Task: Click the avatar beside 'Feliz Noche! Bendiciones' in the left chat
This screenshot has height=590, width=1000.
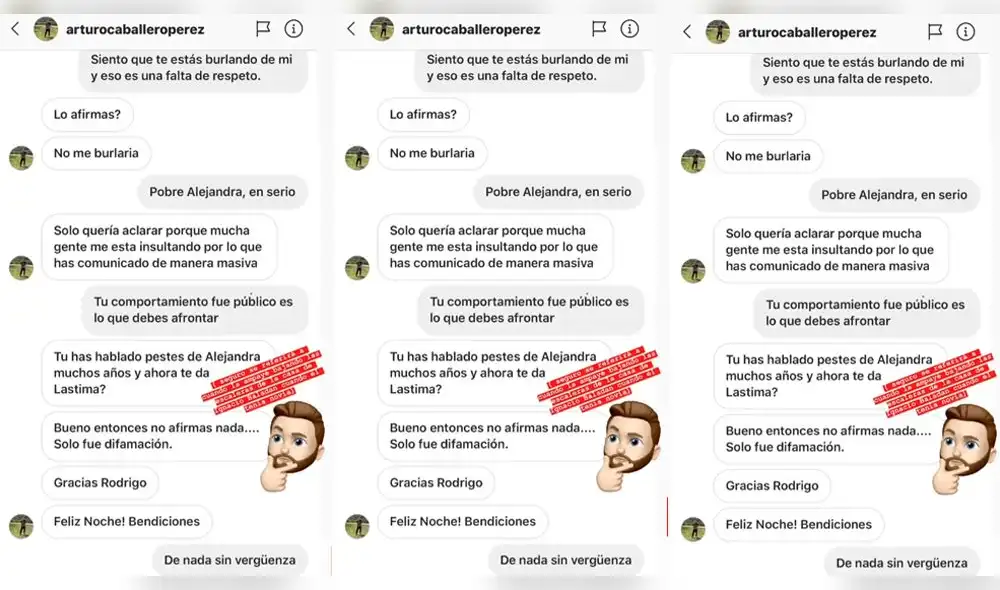Action: click(21, 526)
